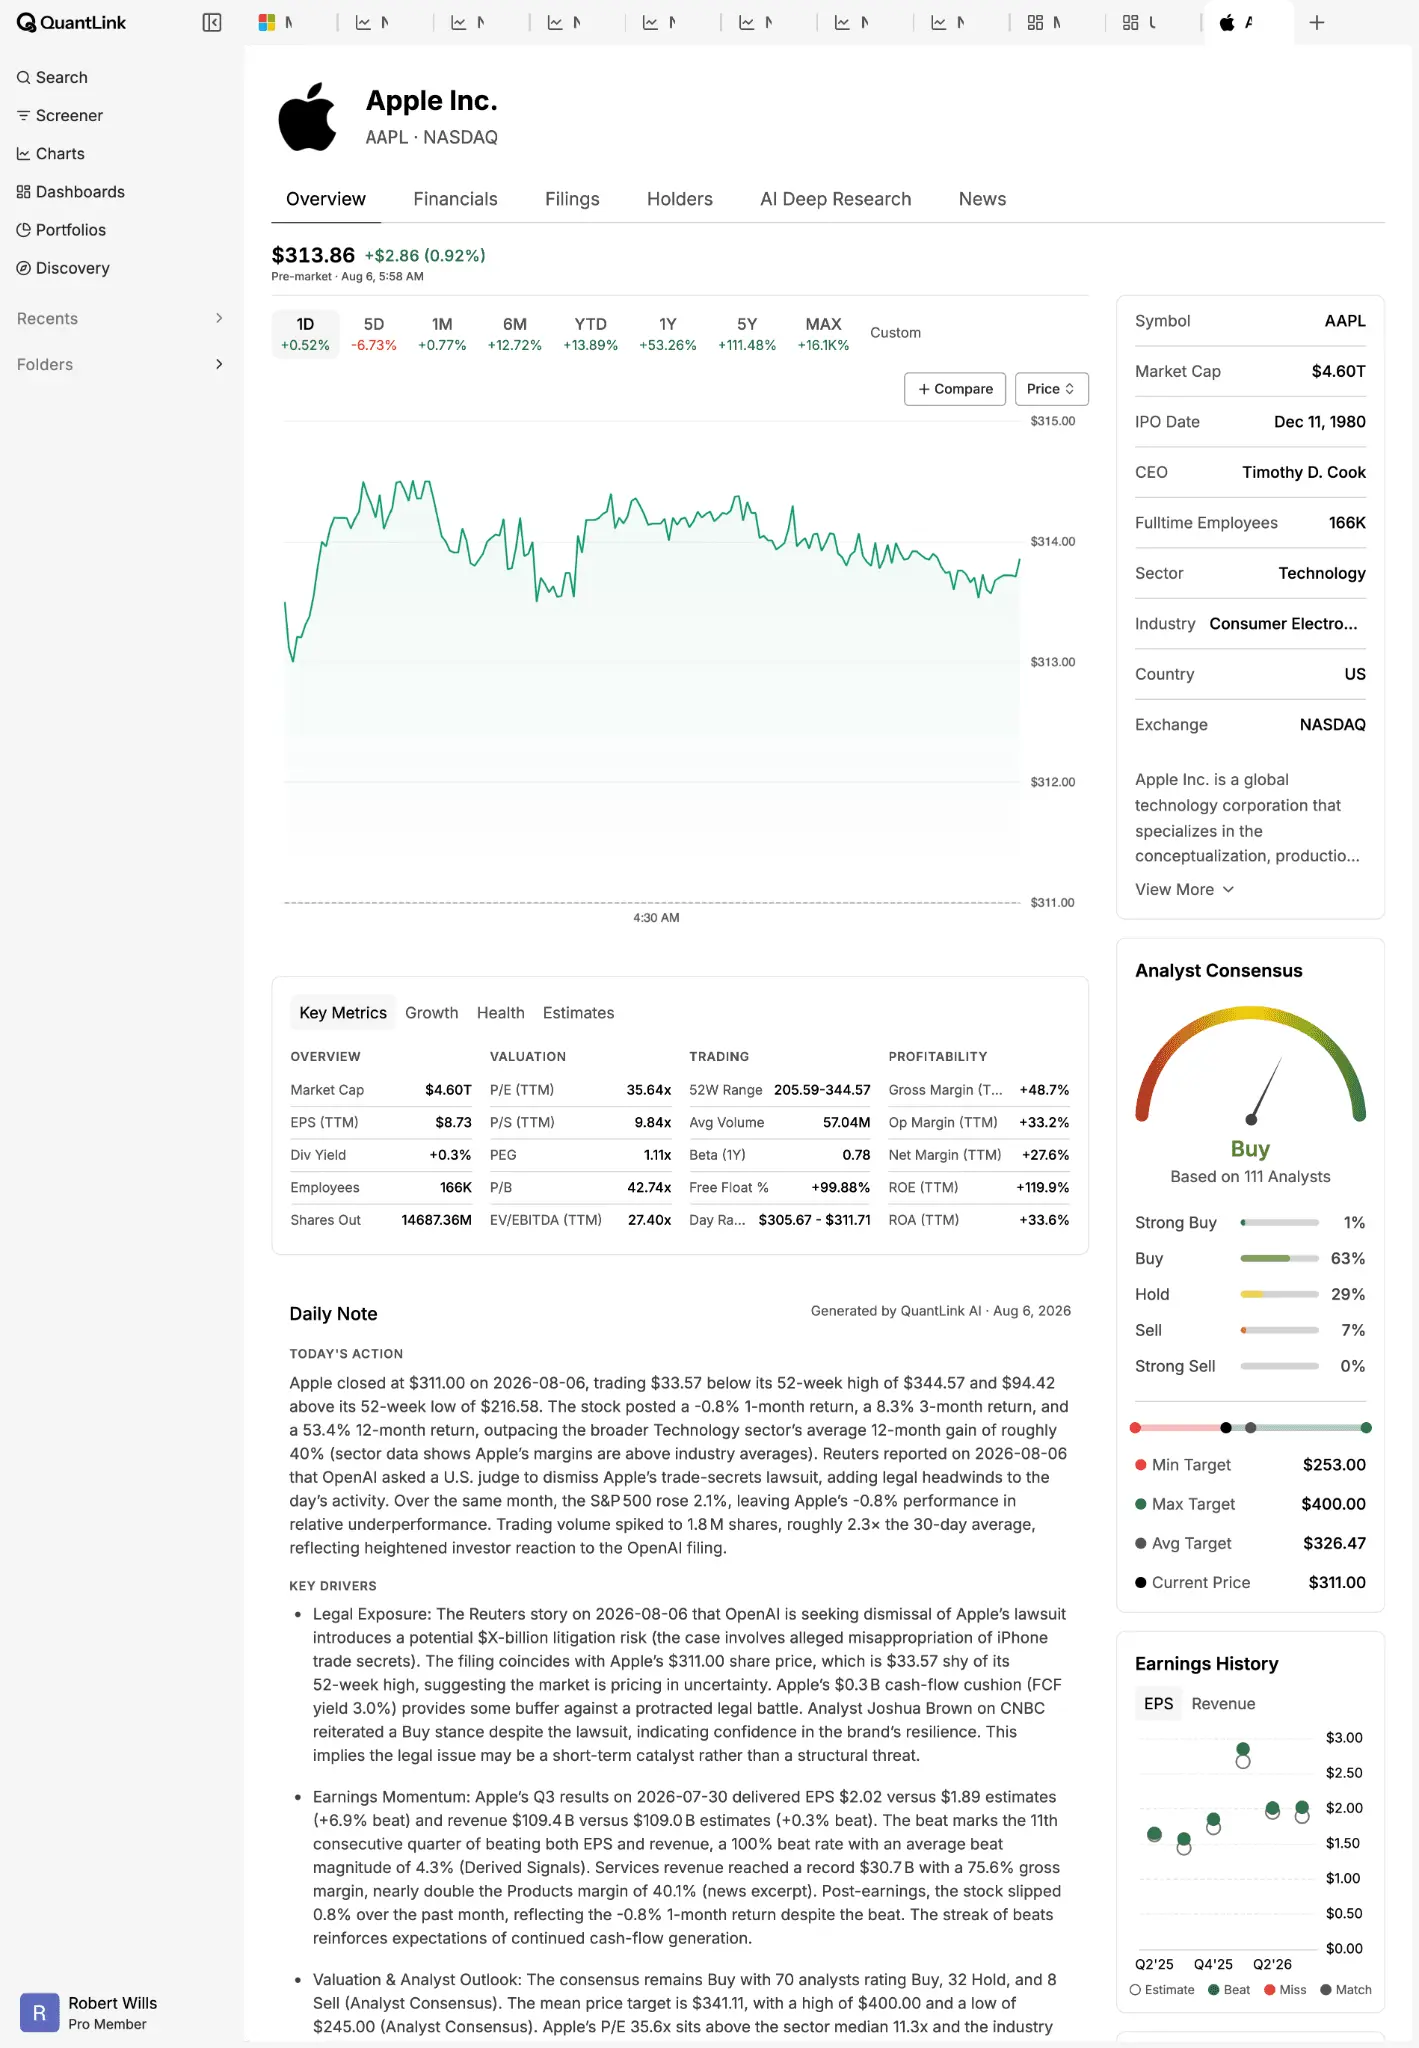Open a new tab with plus icon
The height and width of the screenshot is (2048, 1419).
(x=1317, y=22)
